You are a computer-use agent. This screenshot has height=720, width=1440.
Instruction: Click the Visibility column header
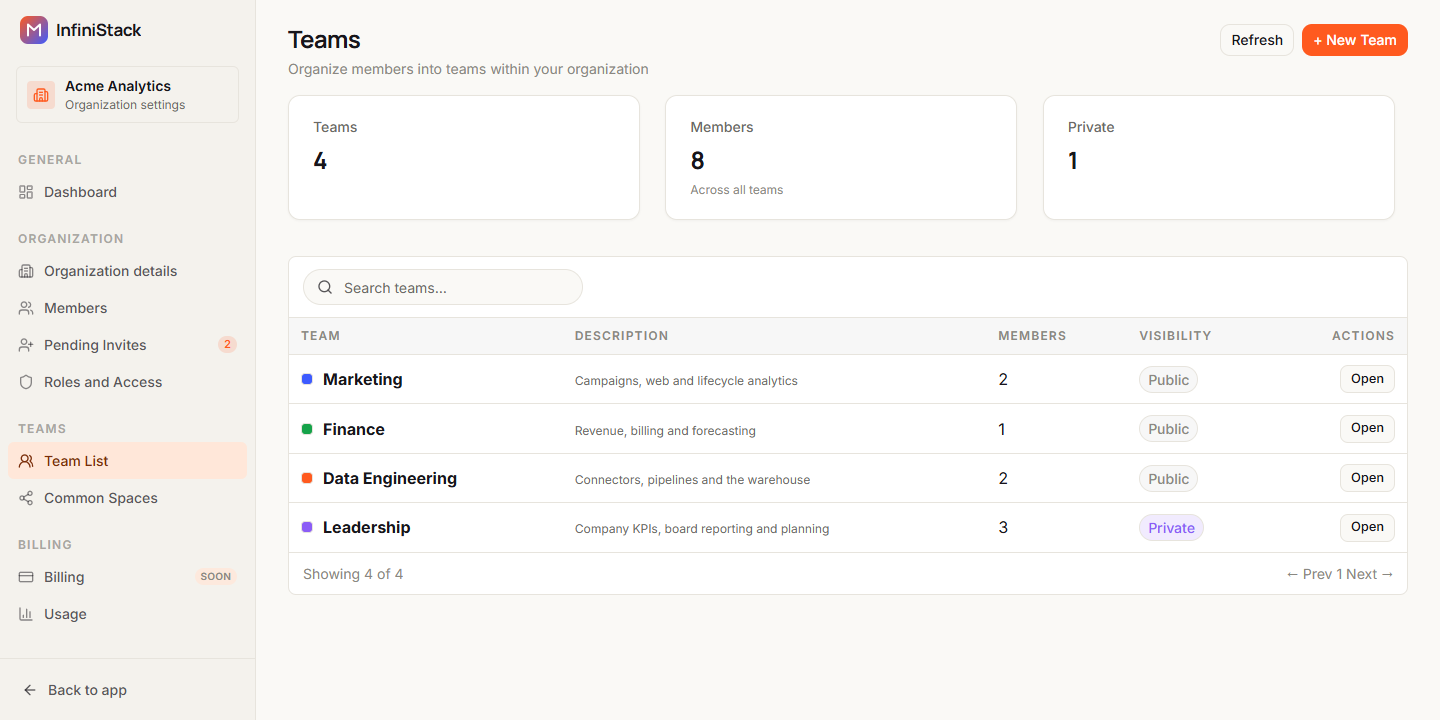click(1175, 336)
